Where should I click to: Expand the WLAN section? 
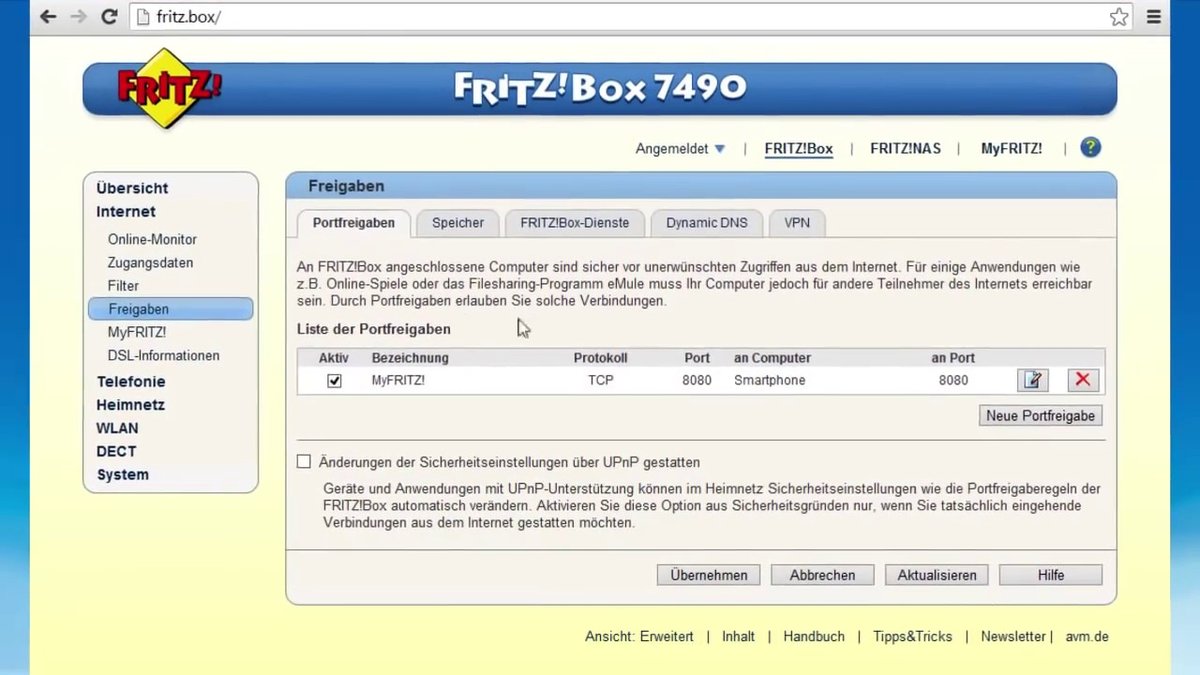pos(117,428)
